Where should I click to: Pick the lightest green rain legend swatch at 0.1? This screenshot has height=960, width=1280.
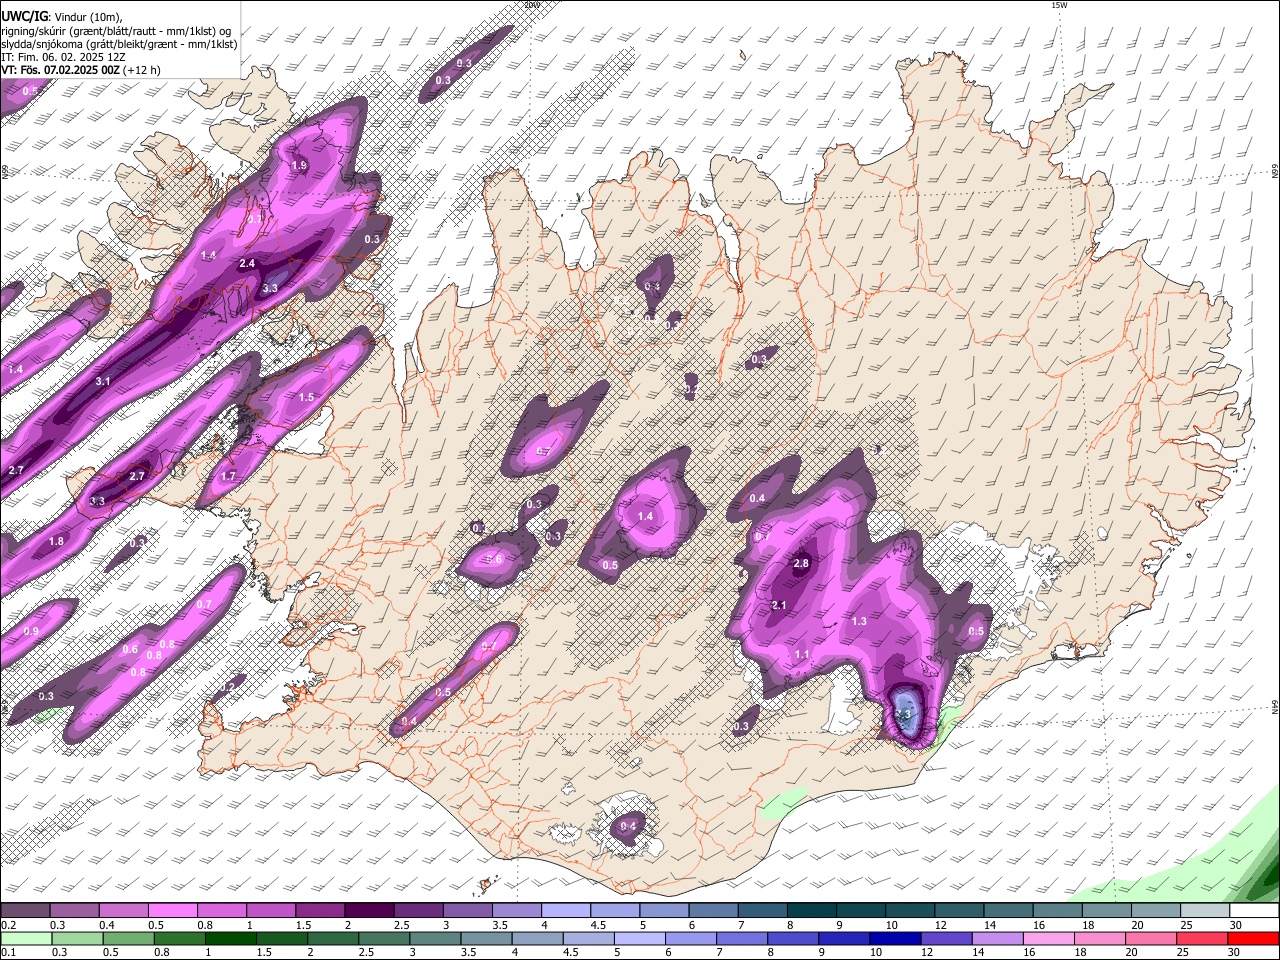(x=26, y=938)
